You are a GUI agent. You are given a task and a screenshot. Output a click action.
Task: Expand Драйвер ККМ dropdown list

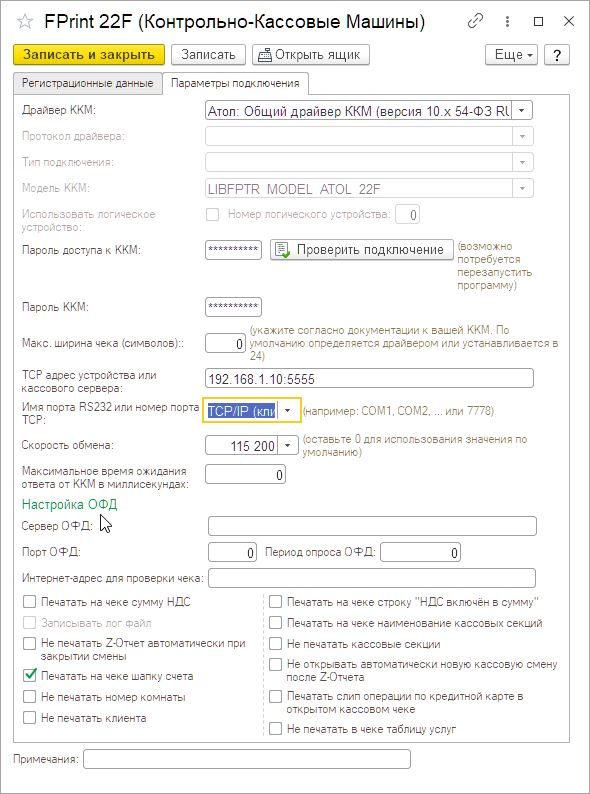click(523, 111)
